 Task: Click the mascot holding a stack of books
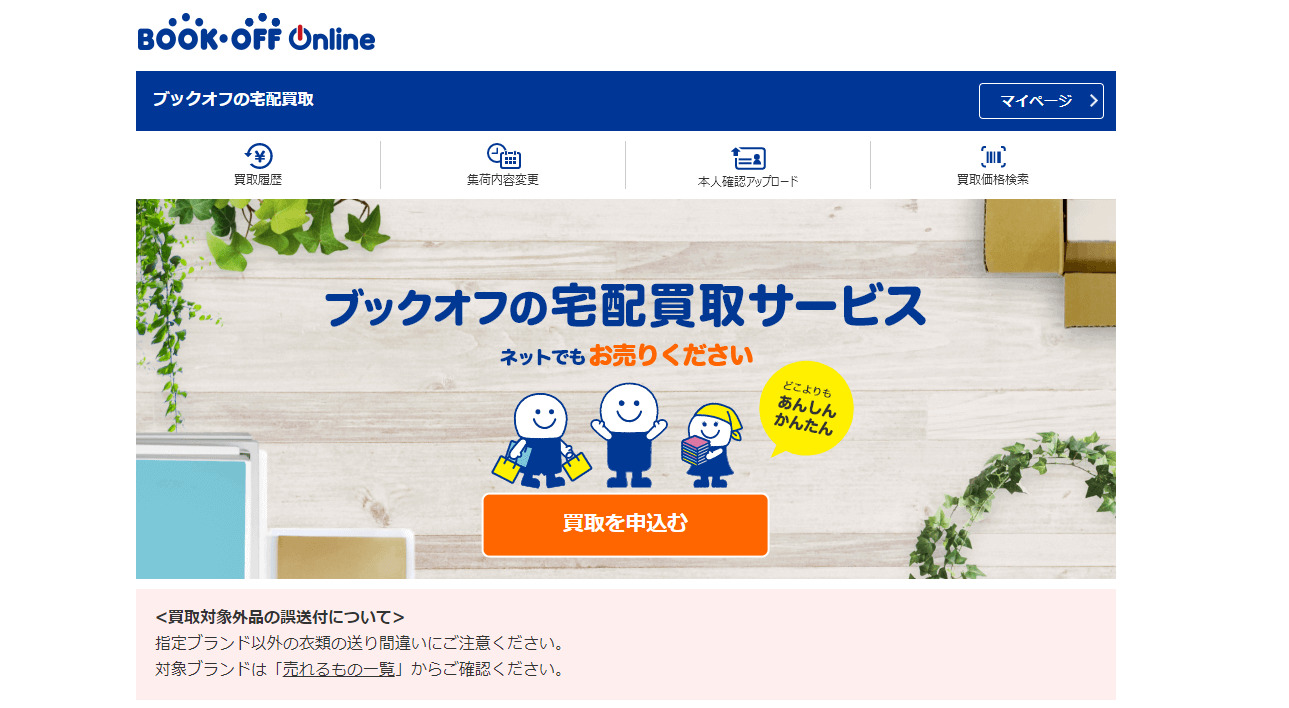coord(710,446)
